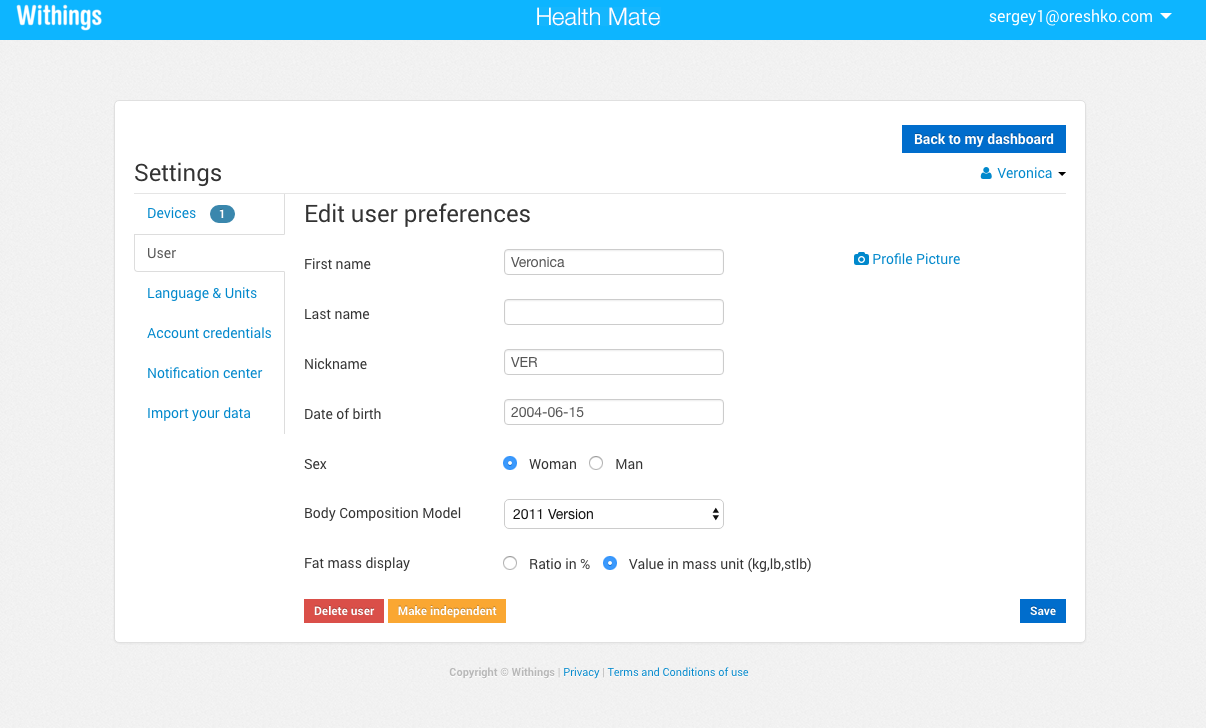Focus the empty Last name field

point(614,312)
